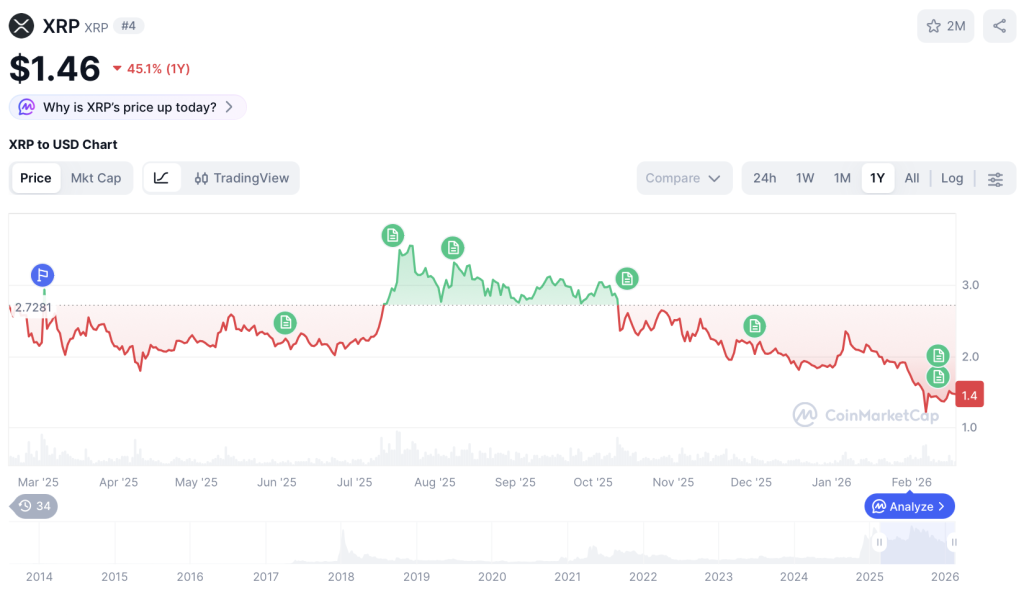Viewport: 1024px width, 615px height.
Task: Click the share icon button
Action: 999,26
